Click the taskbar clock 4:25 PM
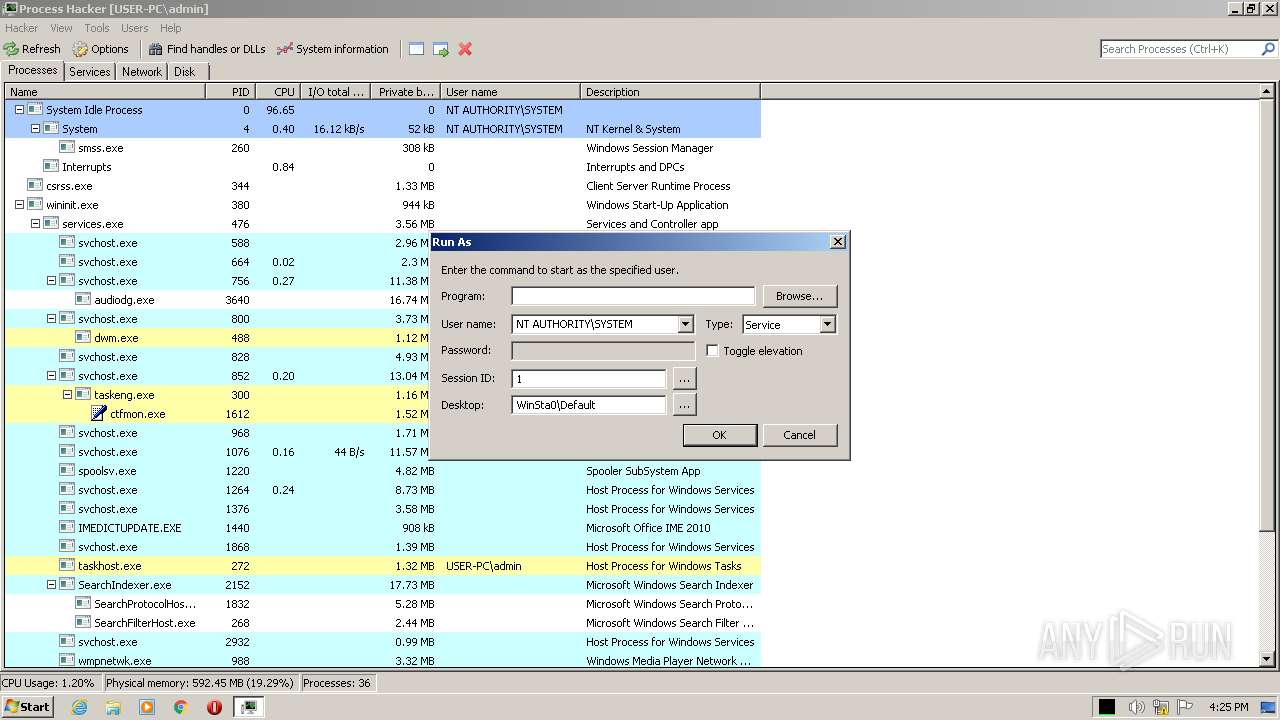The image size is (1280, 720). pyautogui.click(x=1228, y=707)
